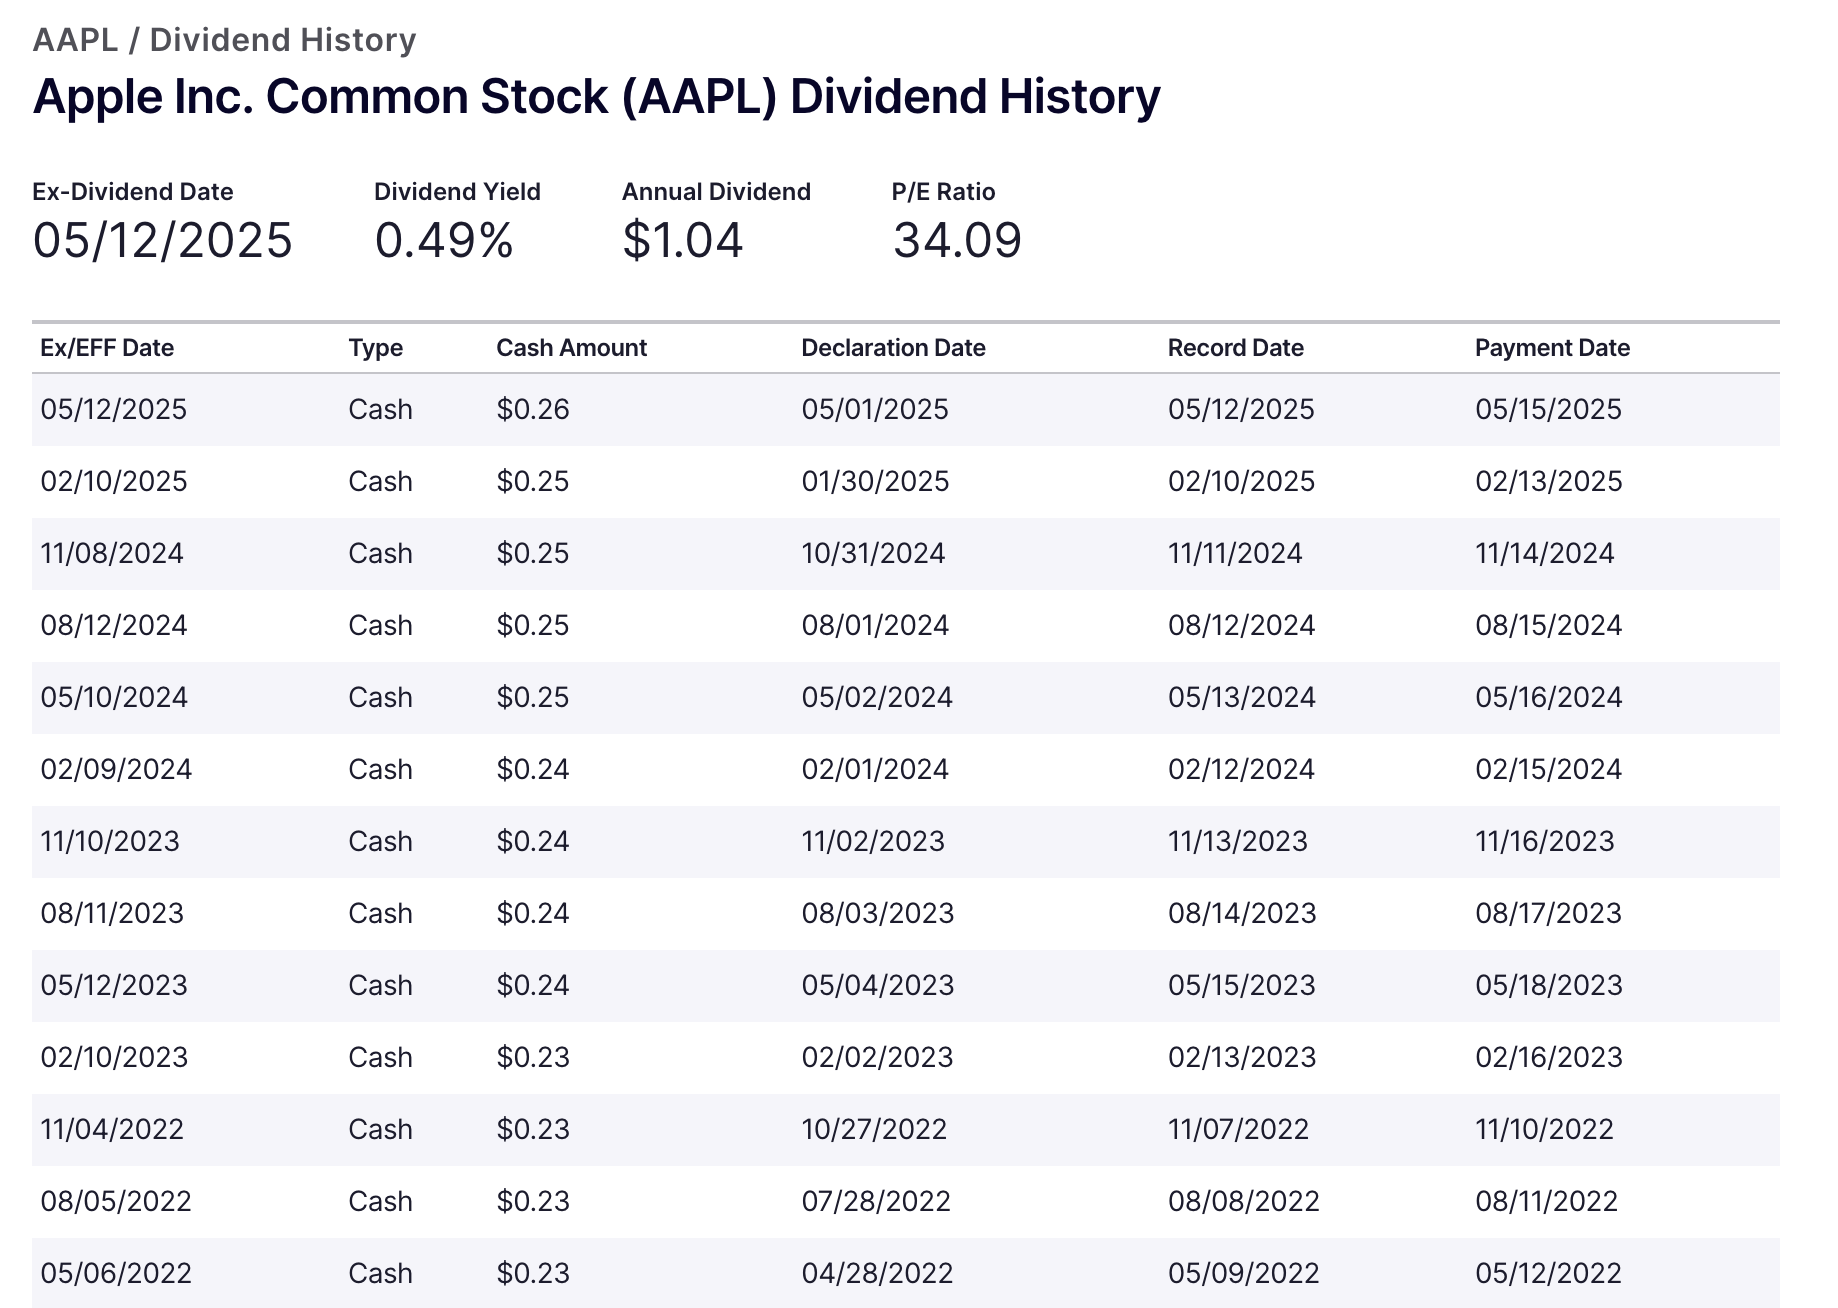The width and height of the screenshot is (1838, 1308).
Task: Click Ex/EFF date 11/08/2024
Action: coord(112,553)
